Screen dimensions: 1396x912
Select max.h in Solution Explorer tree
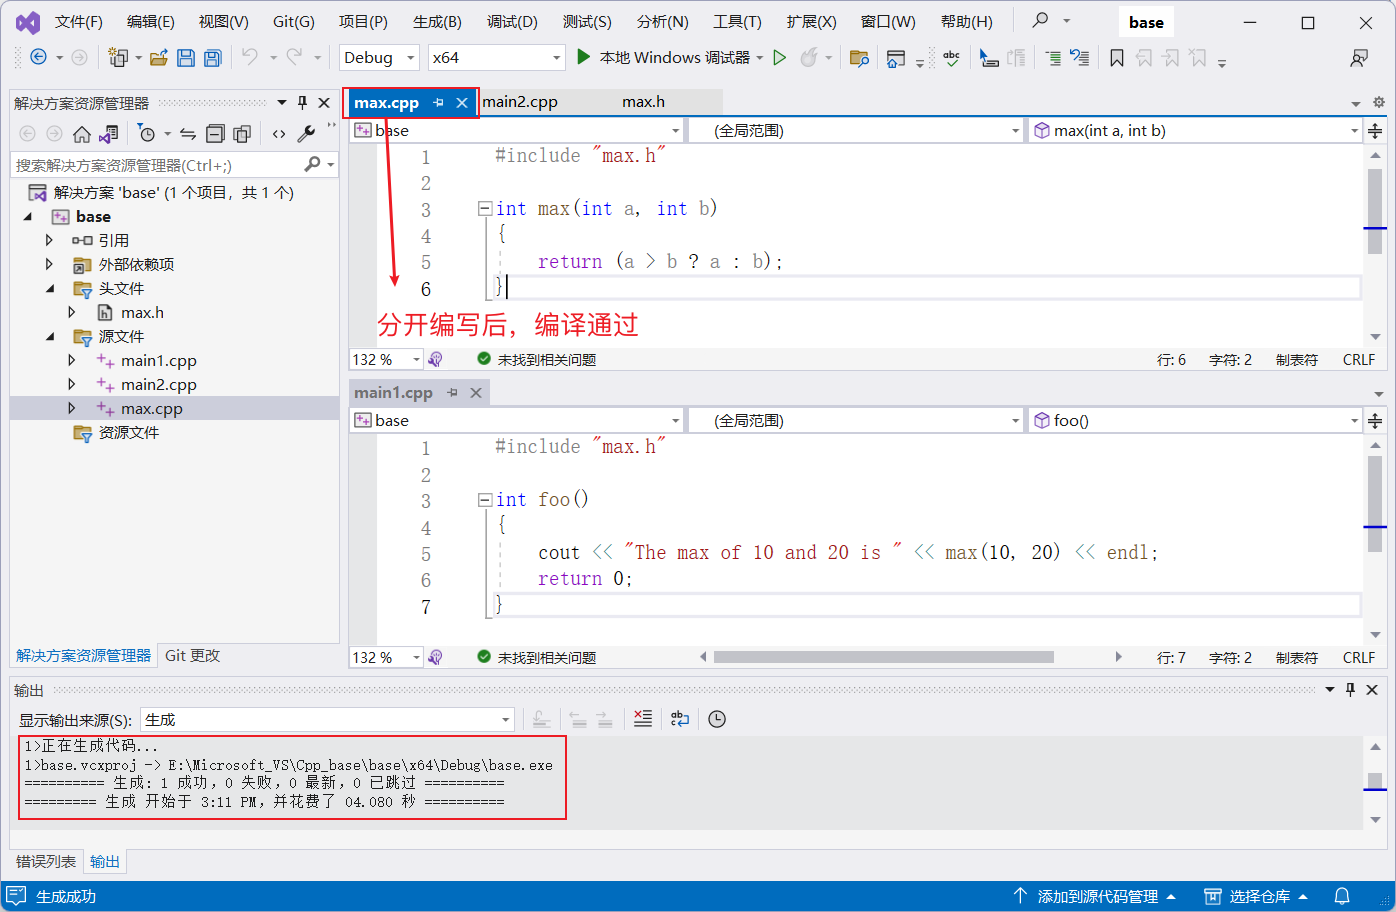(x=142, y=312)
